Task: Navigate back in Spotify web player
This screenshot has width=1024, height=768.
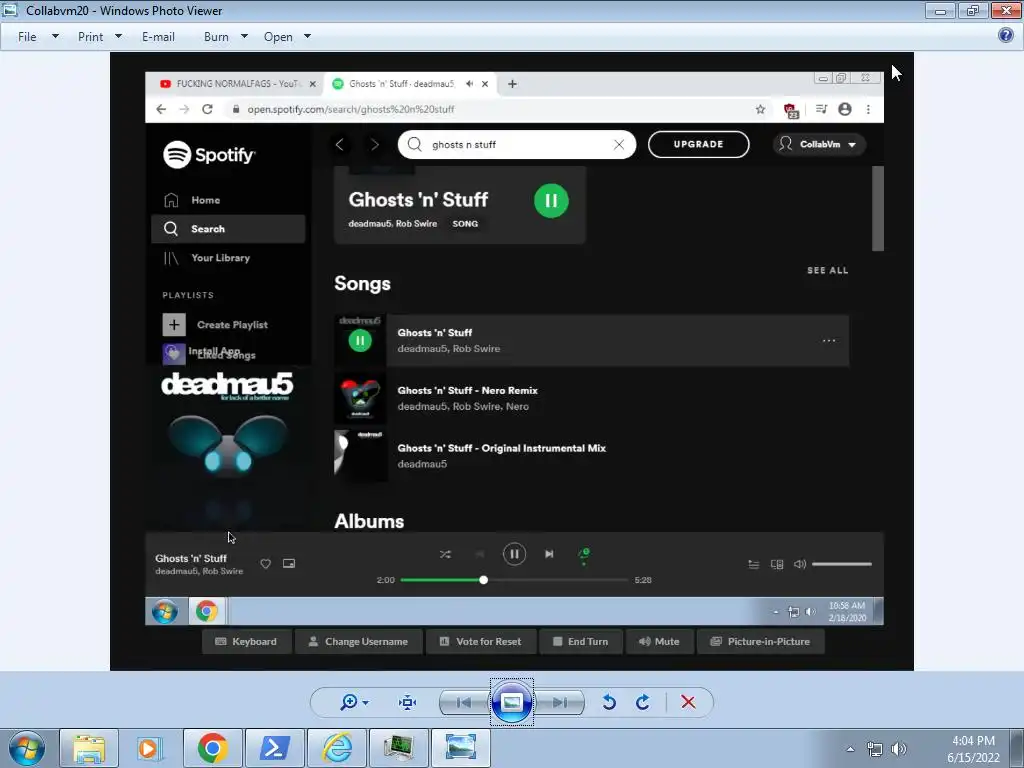Action: click(x=340, y=144)
